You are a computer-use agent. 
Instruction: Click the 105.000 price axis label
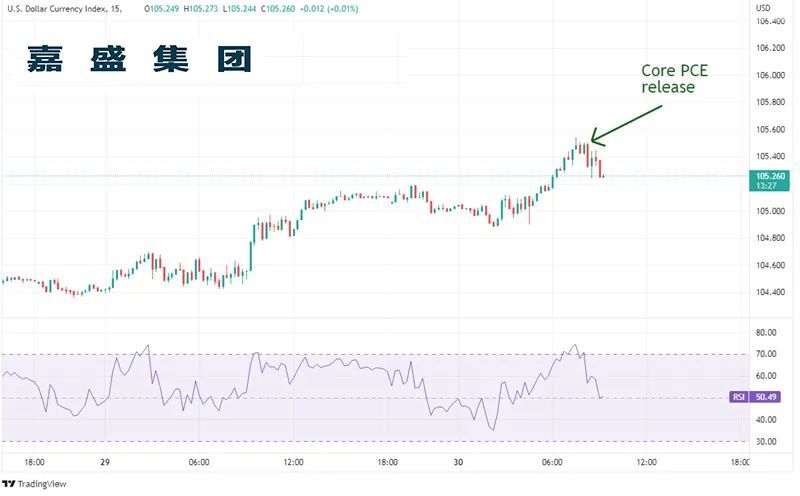tap(770, 211)
